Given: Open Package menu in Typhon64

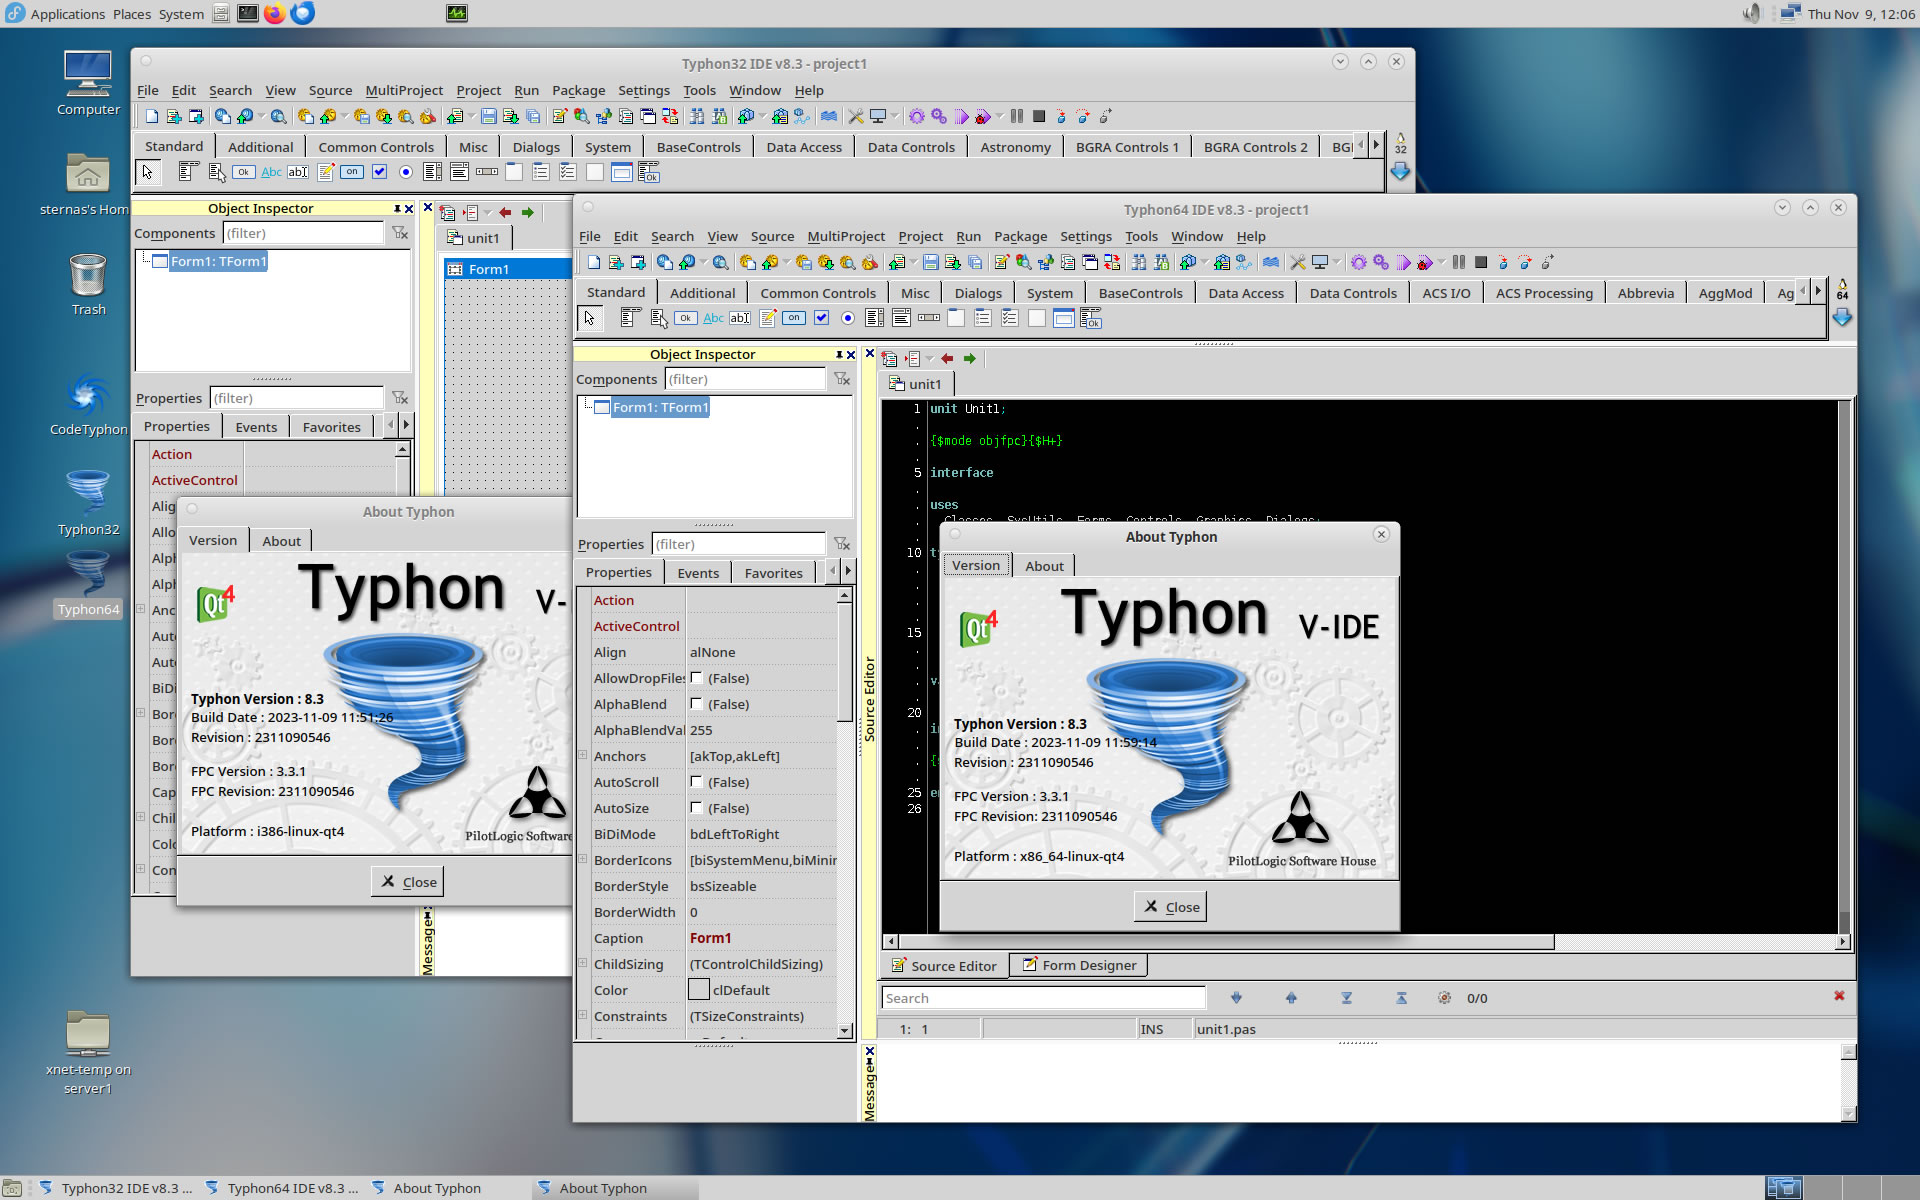Looking at the screenshot, I should pyautogui.click(x=1020, y=236).
